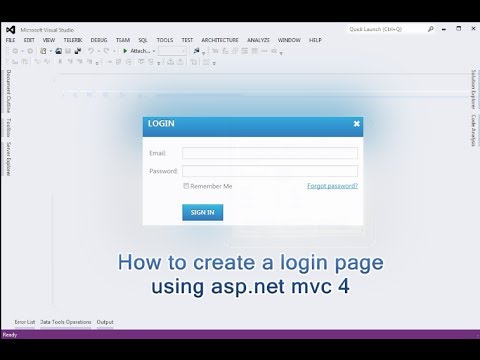Click the Redo toolbar icon
Viewport: 480px width, 360px height.
pyautogui.click(x=106, y=51)
